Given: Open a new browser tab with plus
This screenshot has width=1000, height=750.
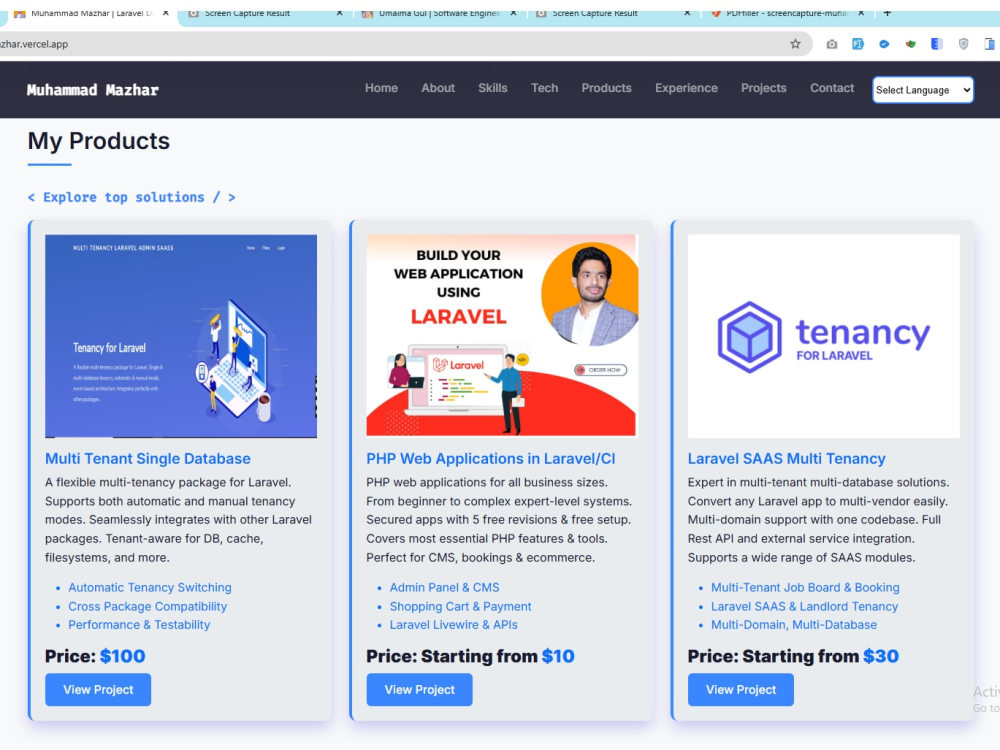Looking at the screenshot, I should point(887,13).
